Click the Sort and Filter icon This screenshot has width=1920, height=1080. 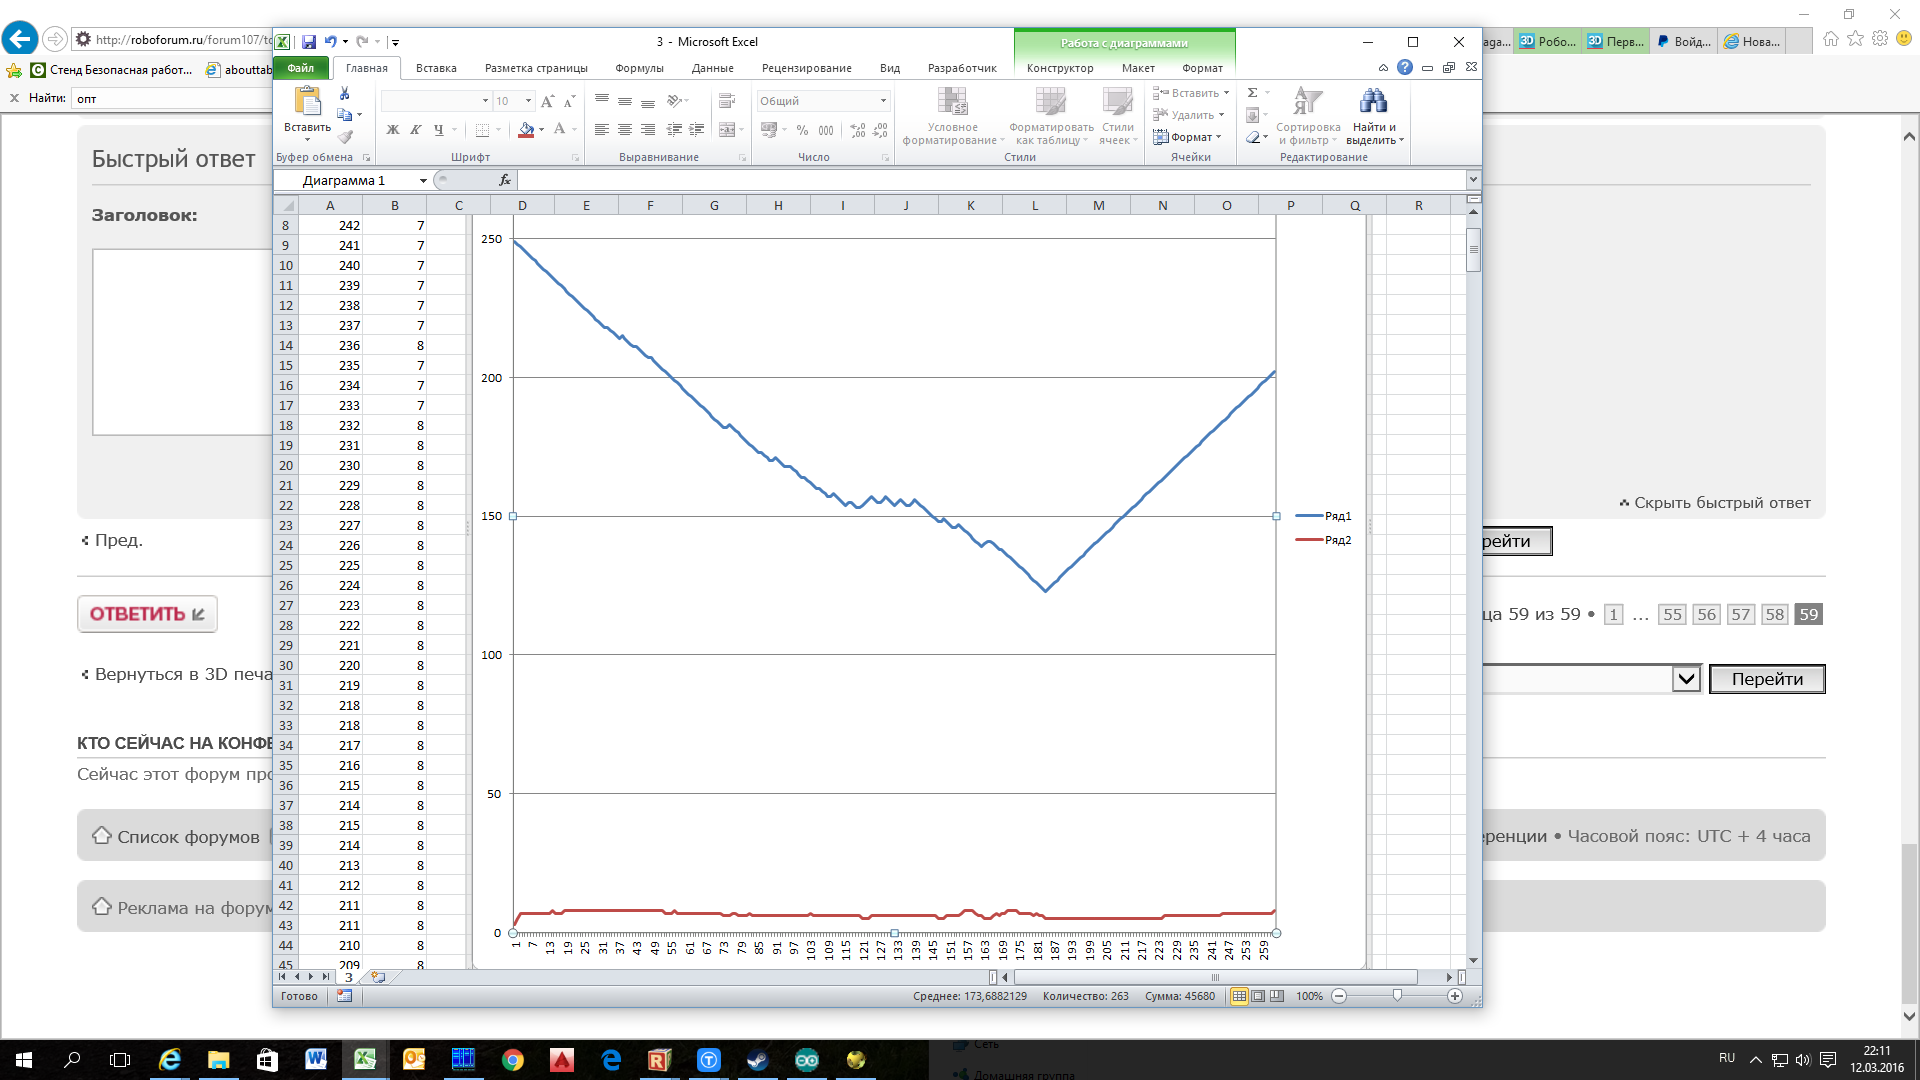1307,101
